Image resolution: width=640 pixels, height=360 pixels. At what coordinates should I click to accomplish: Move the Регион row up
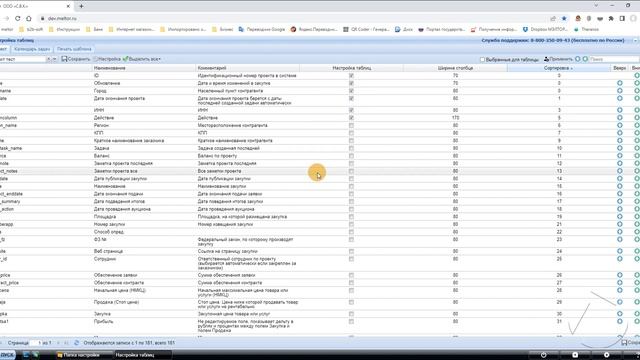[620, 126]
